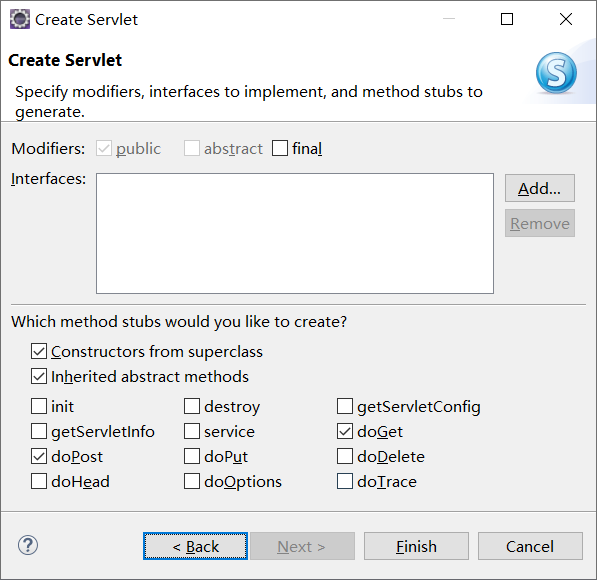Enable the final modifier checkbox
The width and height of the screenshot is (597, 580).
coord(280,148)
